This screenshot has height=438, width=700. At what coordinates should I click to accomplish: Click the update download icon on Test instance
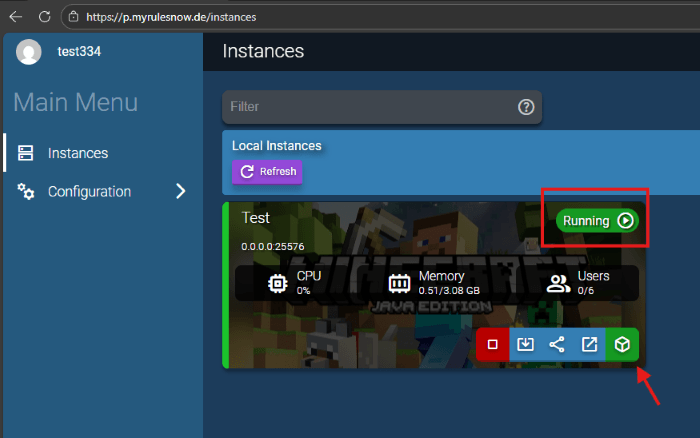coord(525,345)
